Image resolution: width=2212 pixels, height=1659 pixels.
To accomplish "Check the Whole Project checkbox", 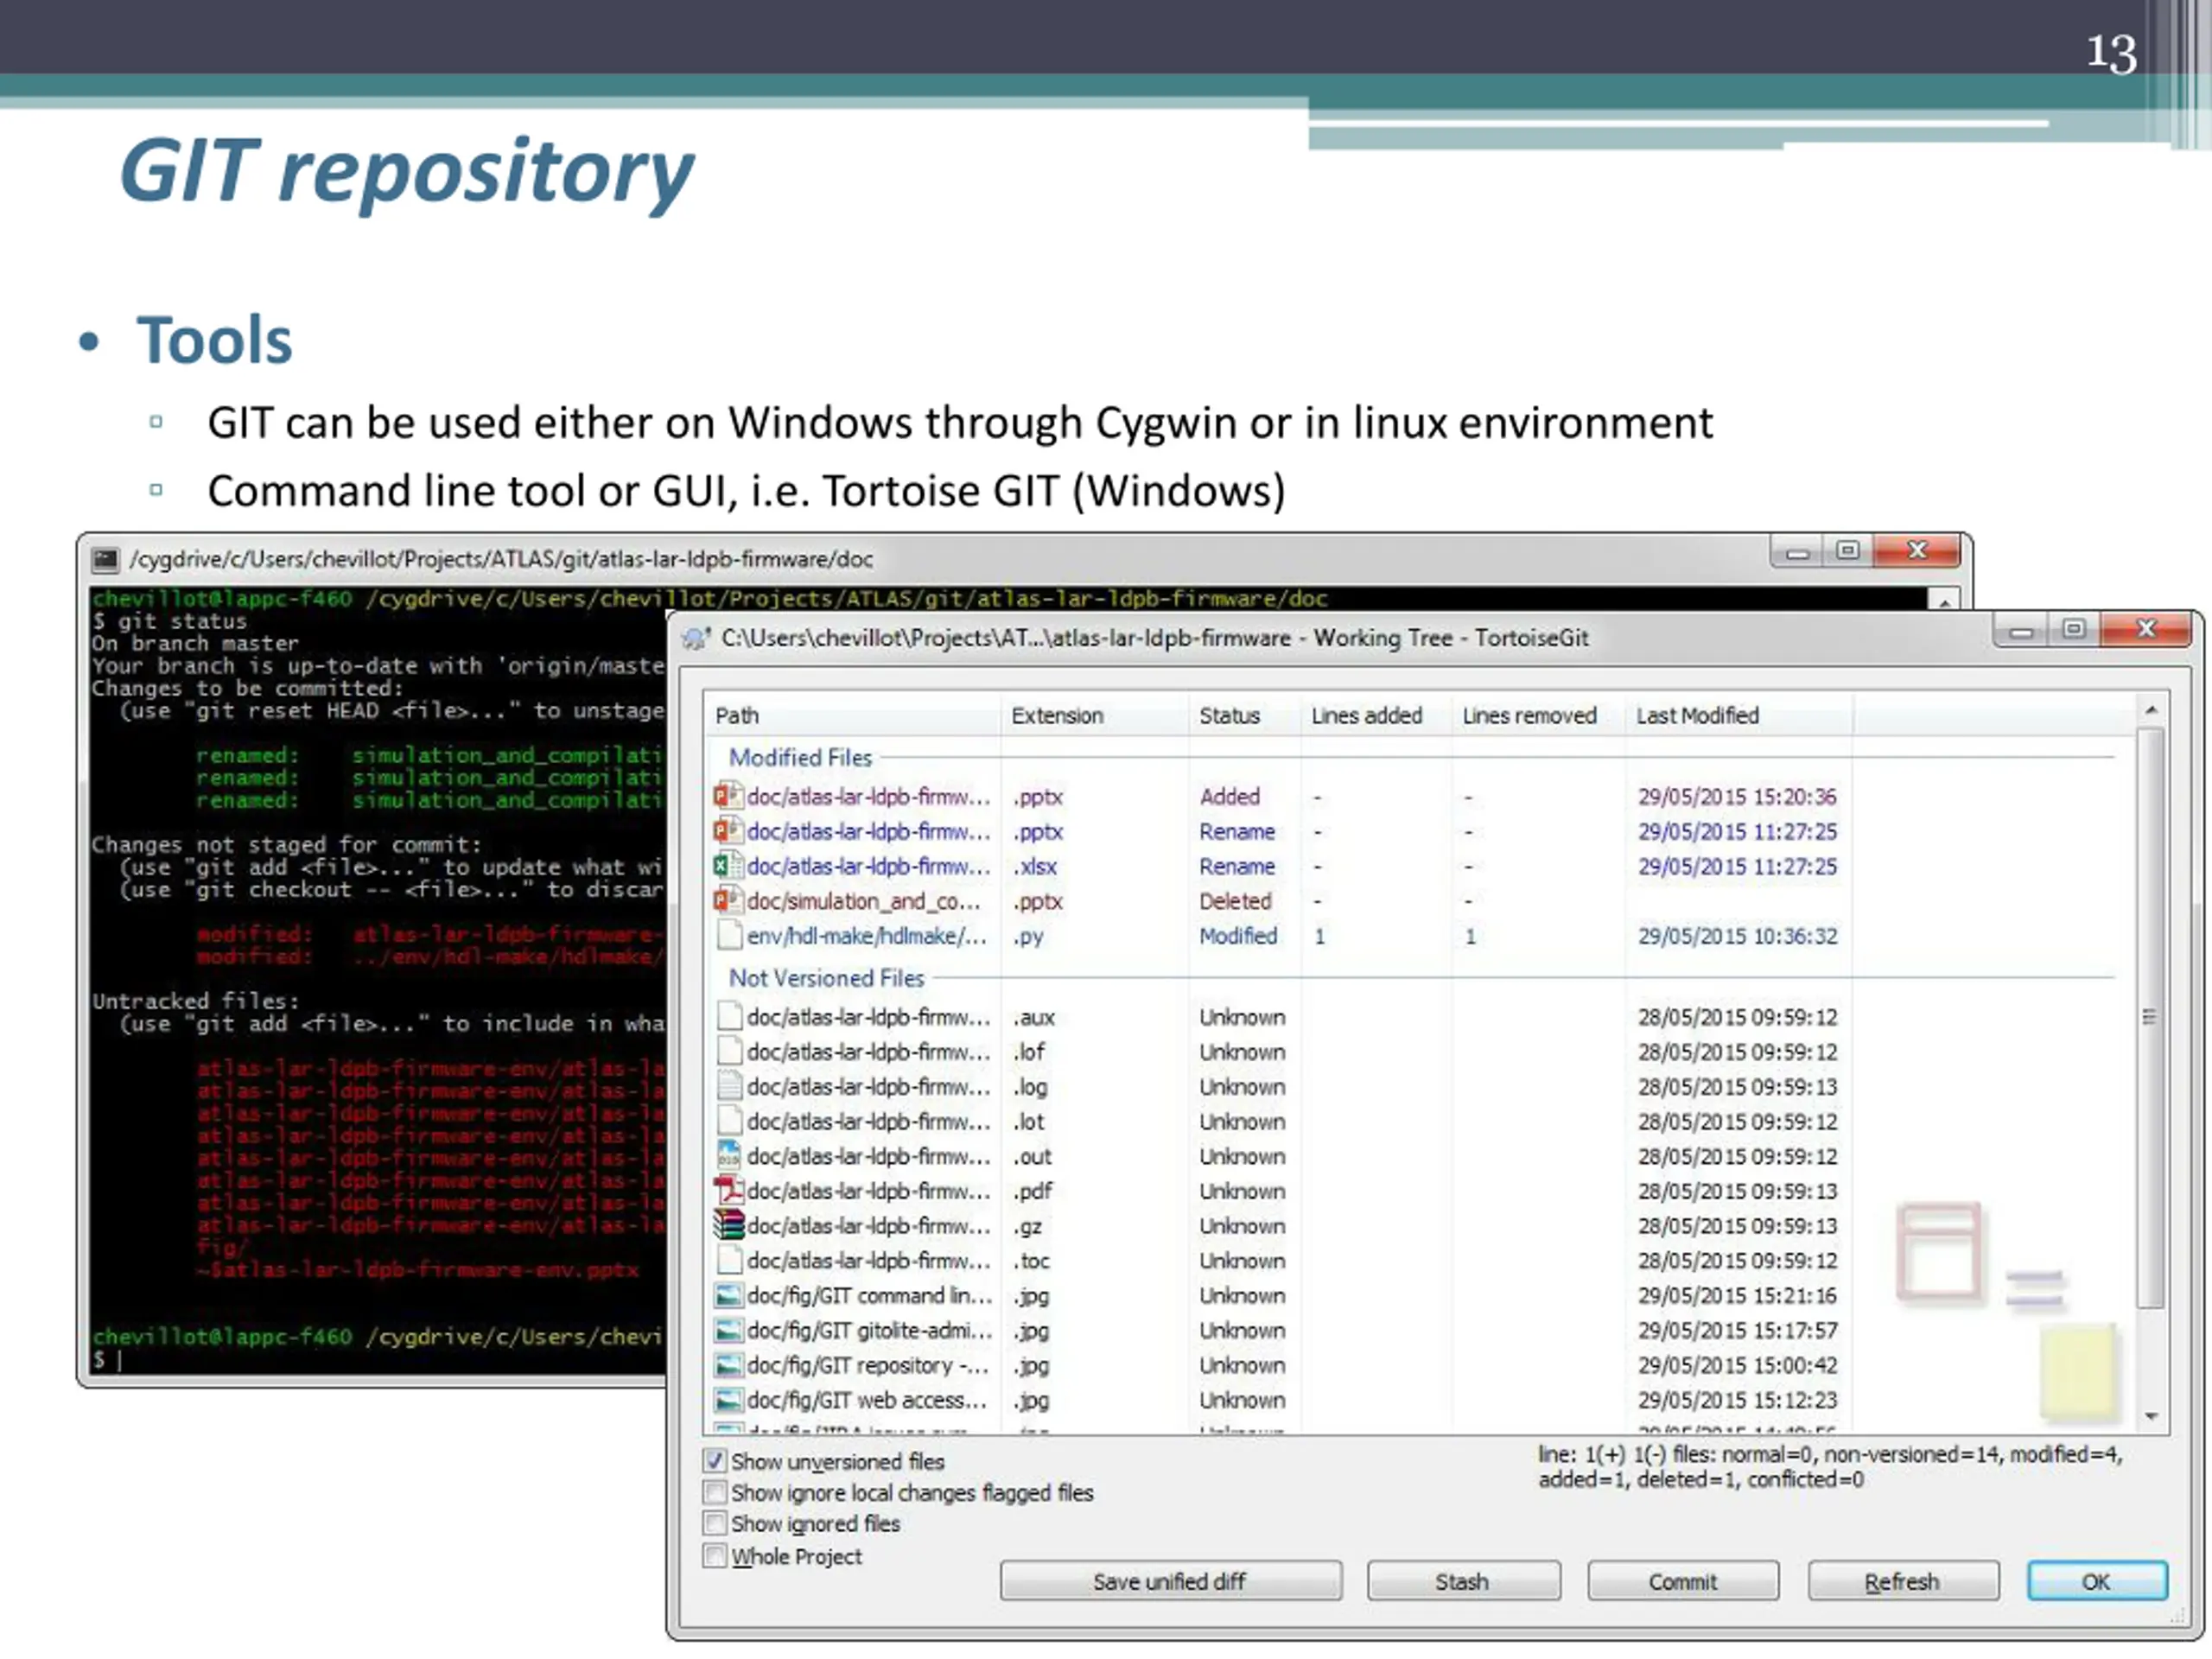I will pos(714,1556).
